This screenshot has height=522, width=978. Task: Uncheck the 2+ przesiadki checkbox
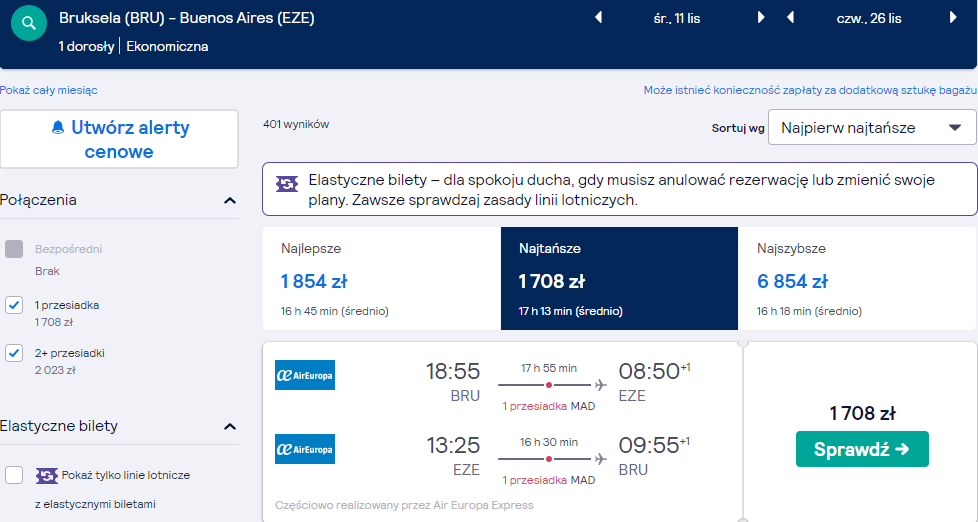(14, 353)
